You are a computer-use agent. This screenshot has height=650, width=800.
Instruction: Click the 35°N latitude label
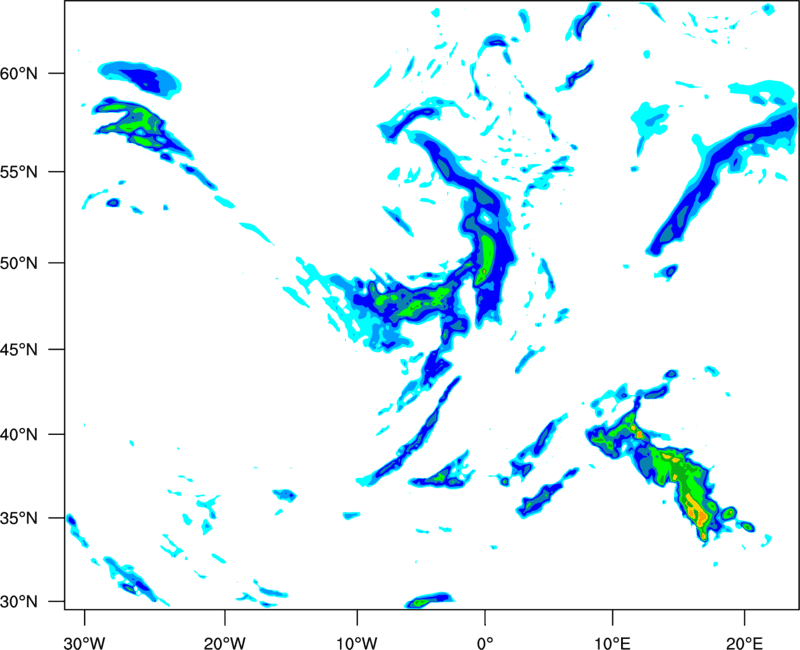[19, 518]
